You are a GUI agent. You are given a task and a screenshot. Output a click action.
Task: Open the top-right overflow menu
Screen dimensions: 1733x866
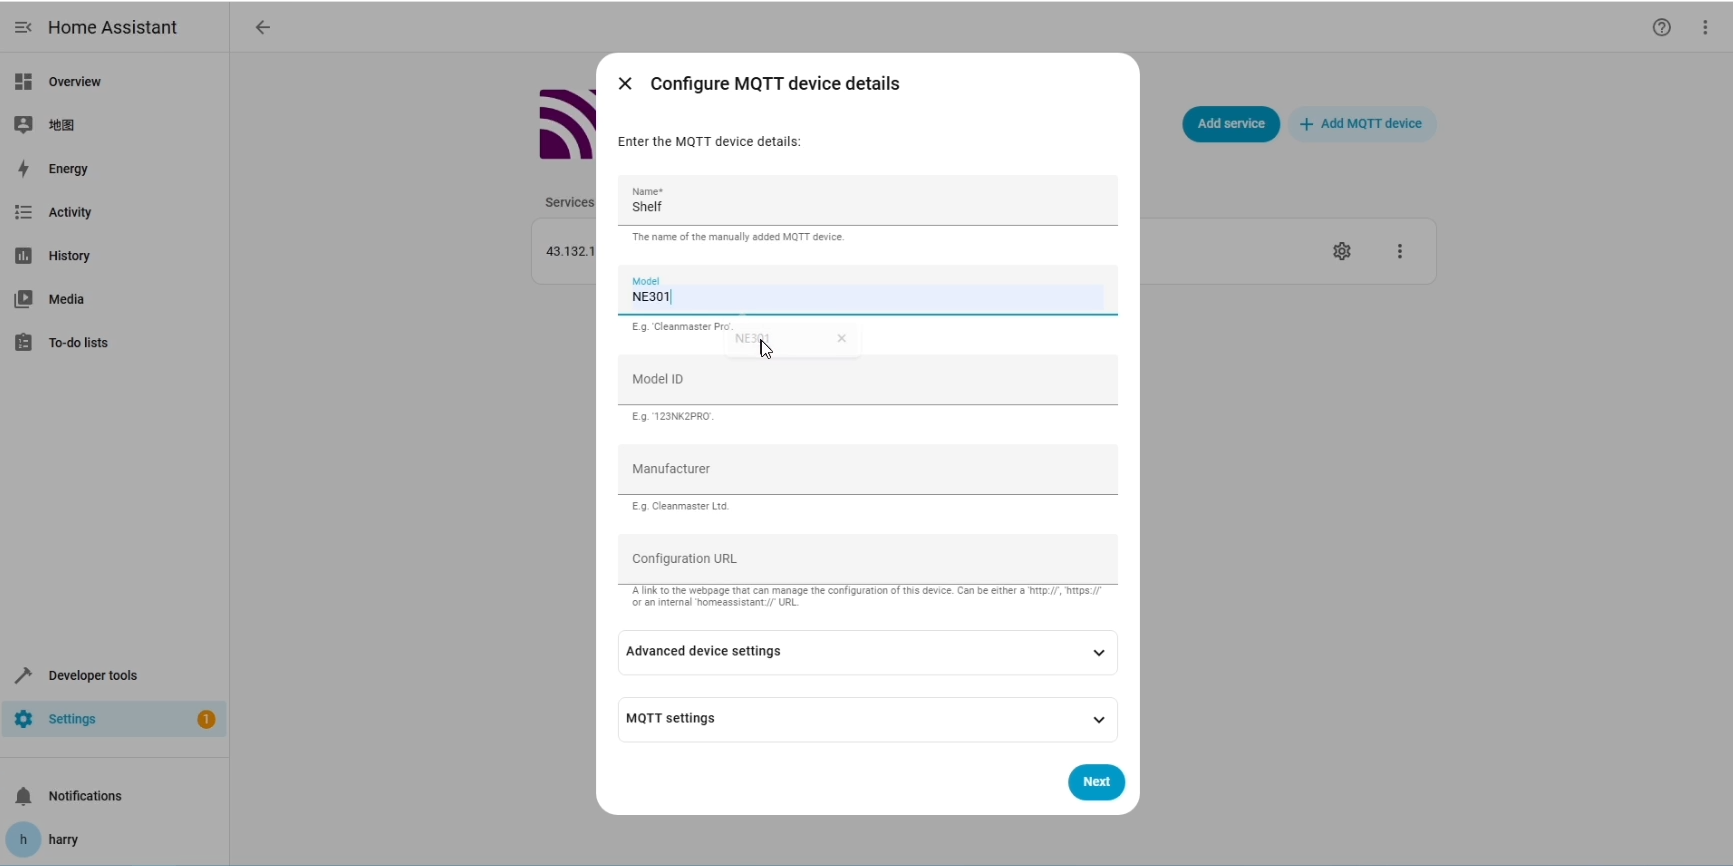pos(1705,28)
